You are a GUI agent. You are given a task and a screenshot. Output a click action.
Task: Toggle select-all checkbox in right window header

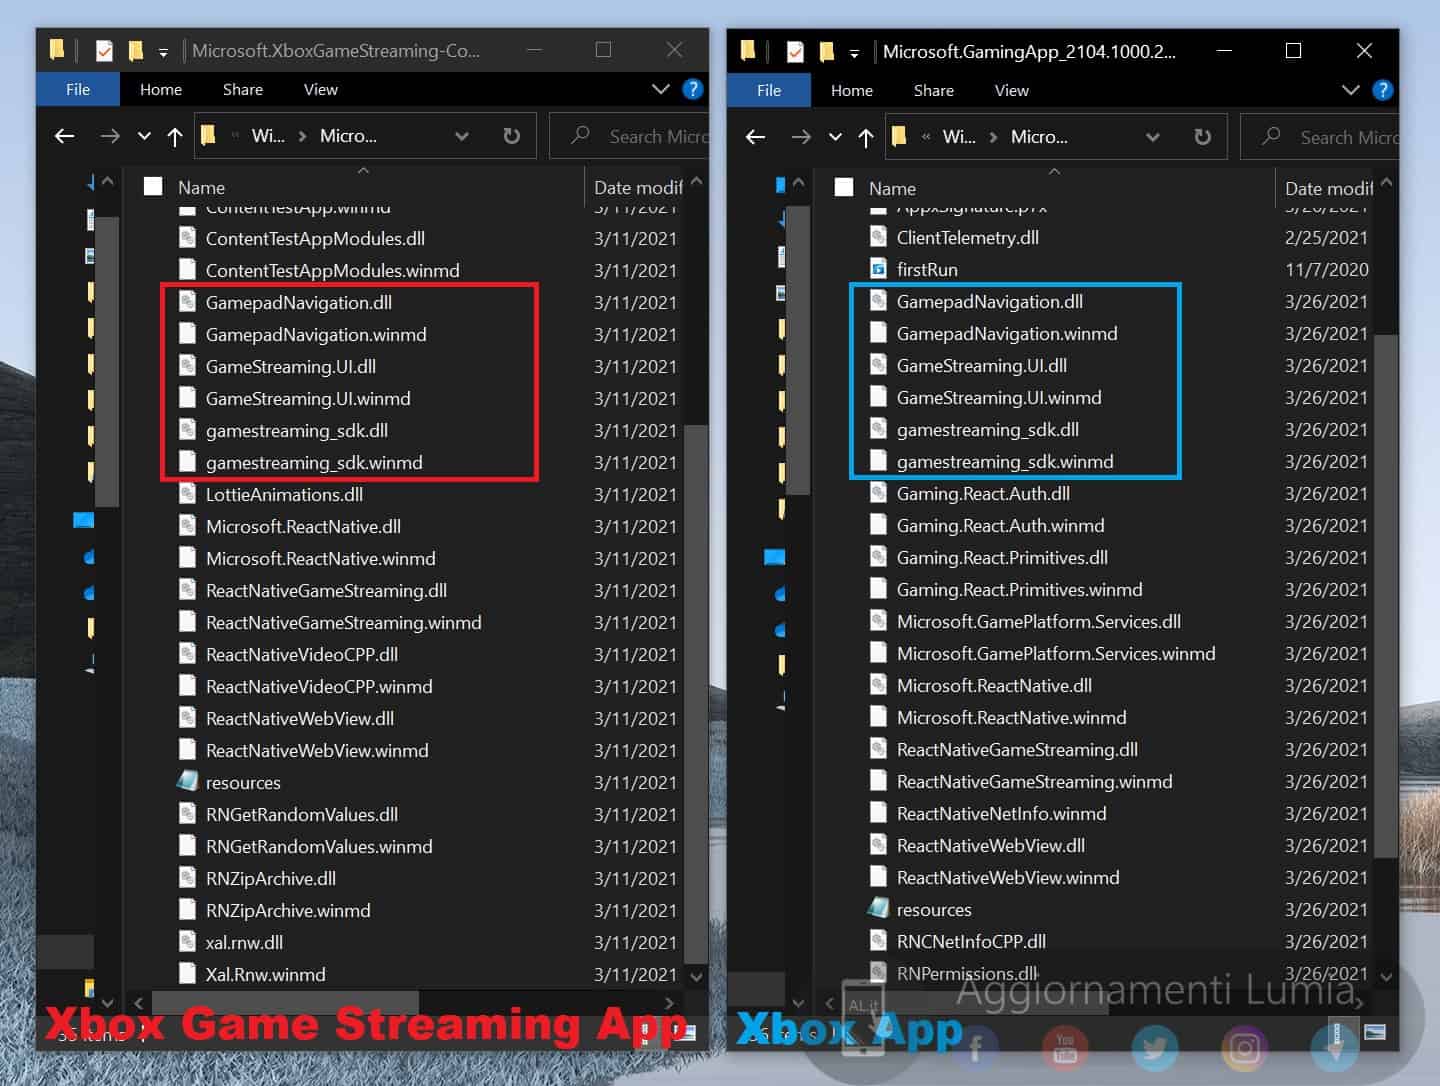[844, 188]
